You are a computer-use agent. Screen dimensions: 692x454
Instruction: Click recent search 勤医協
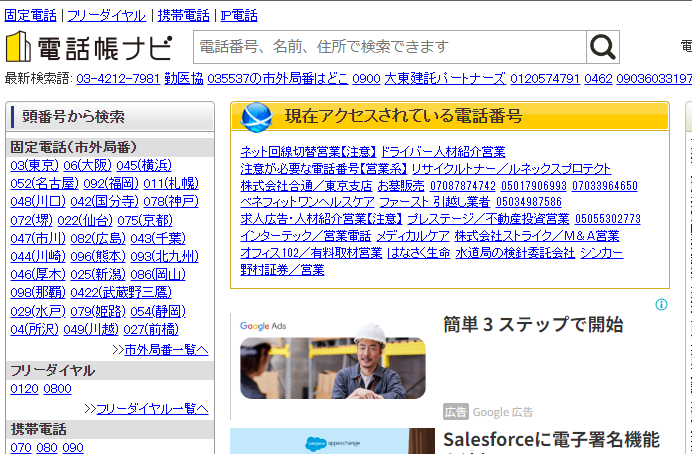[184, 79]
